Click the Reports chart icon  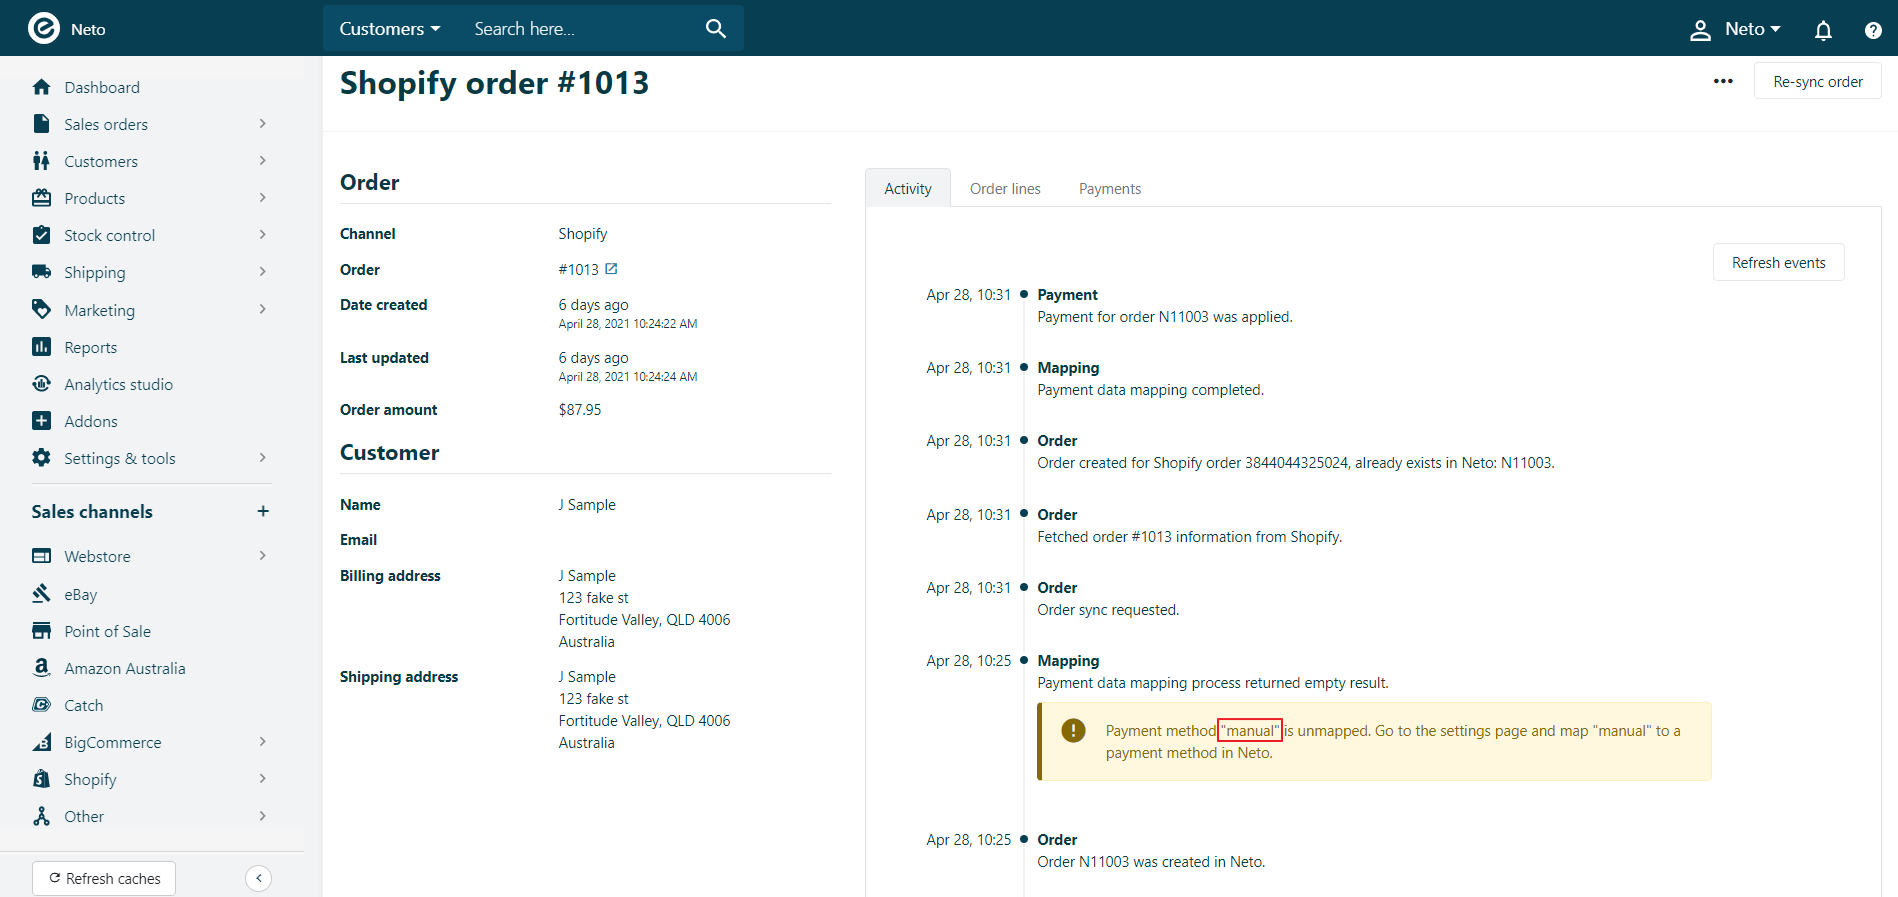coord(41,347)
